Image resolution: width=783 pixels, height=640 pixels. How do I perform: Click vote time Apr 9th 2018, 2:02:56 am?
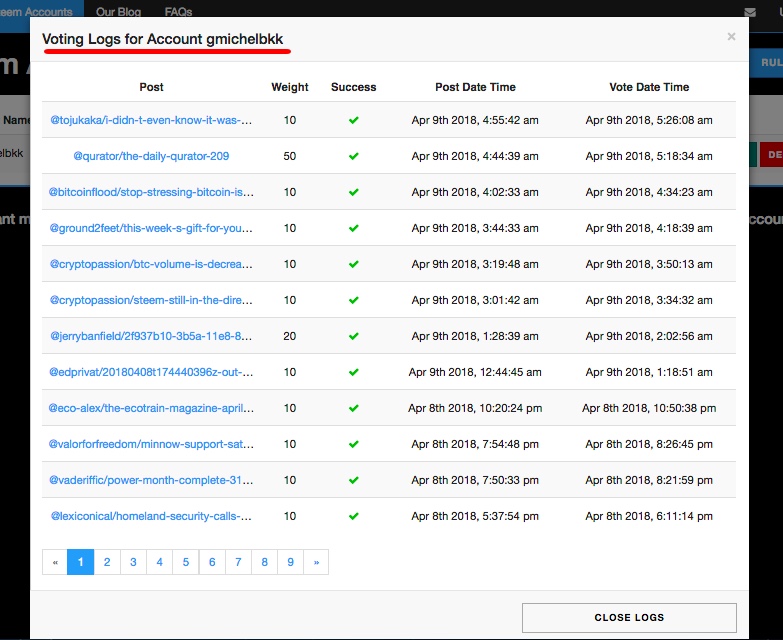[649, 336]
